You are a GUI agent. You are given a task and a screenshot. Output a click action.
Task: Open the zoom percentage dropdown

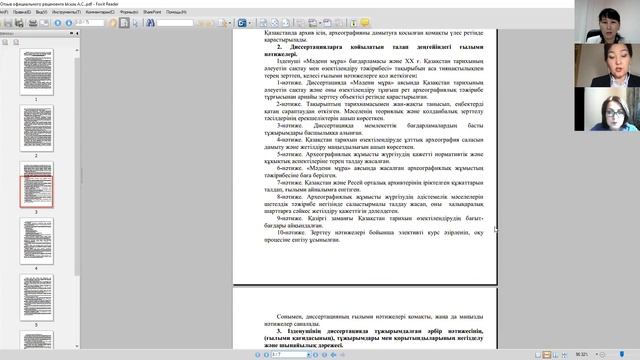pos(596,355)
